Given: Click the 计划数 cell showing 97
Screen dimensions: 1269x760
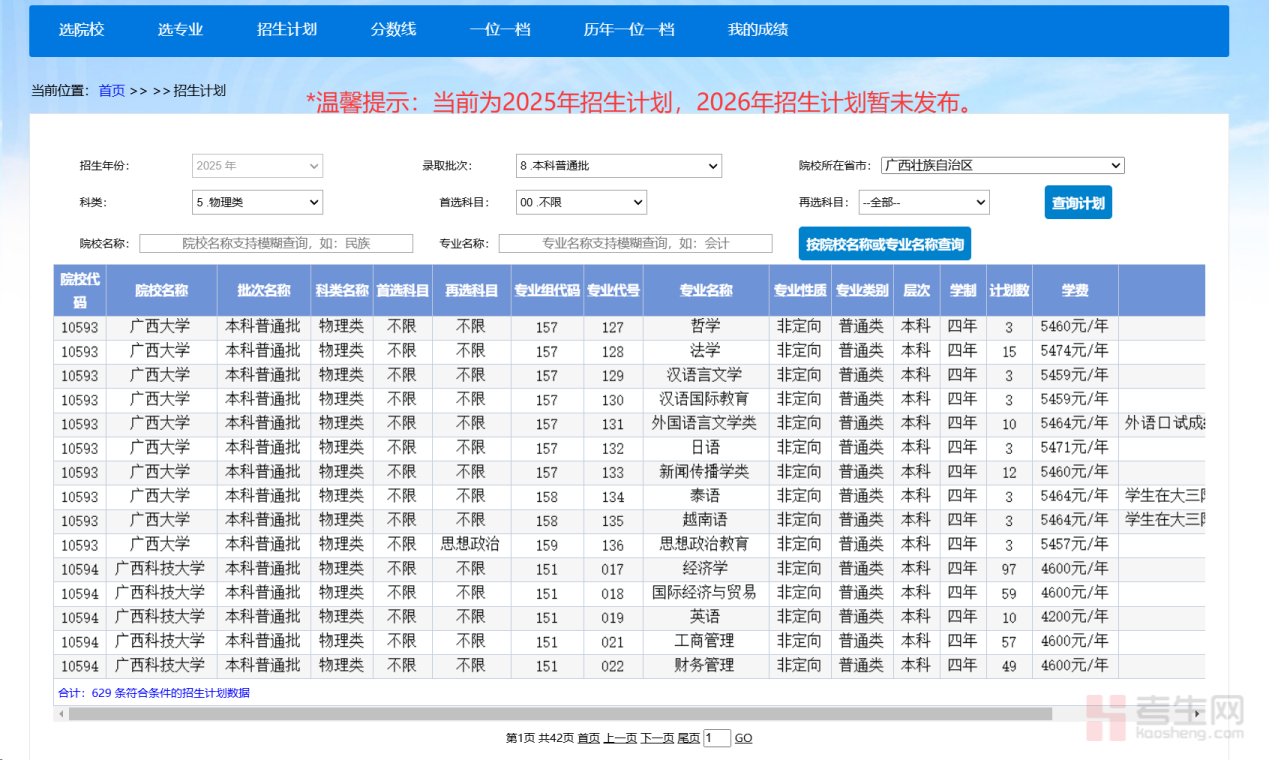Looking at the screenshot, I should (1009, 569).
